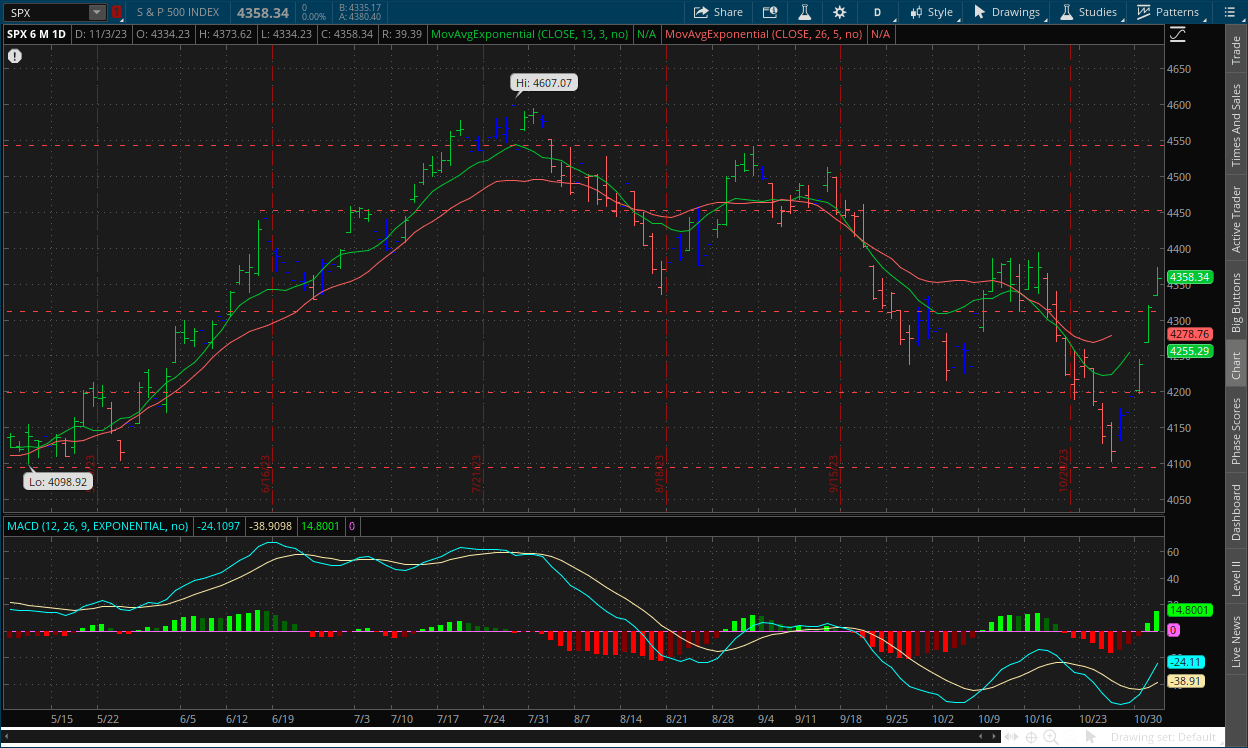Image resolution: width=1248 pixels, height=748 pixels.
Task: Click the MACD study label
Action: (x=97, y=526)
